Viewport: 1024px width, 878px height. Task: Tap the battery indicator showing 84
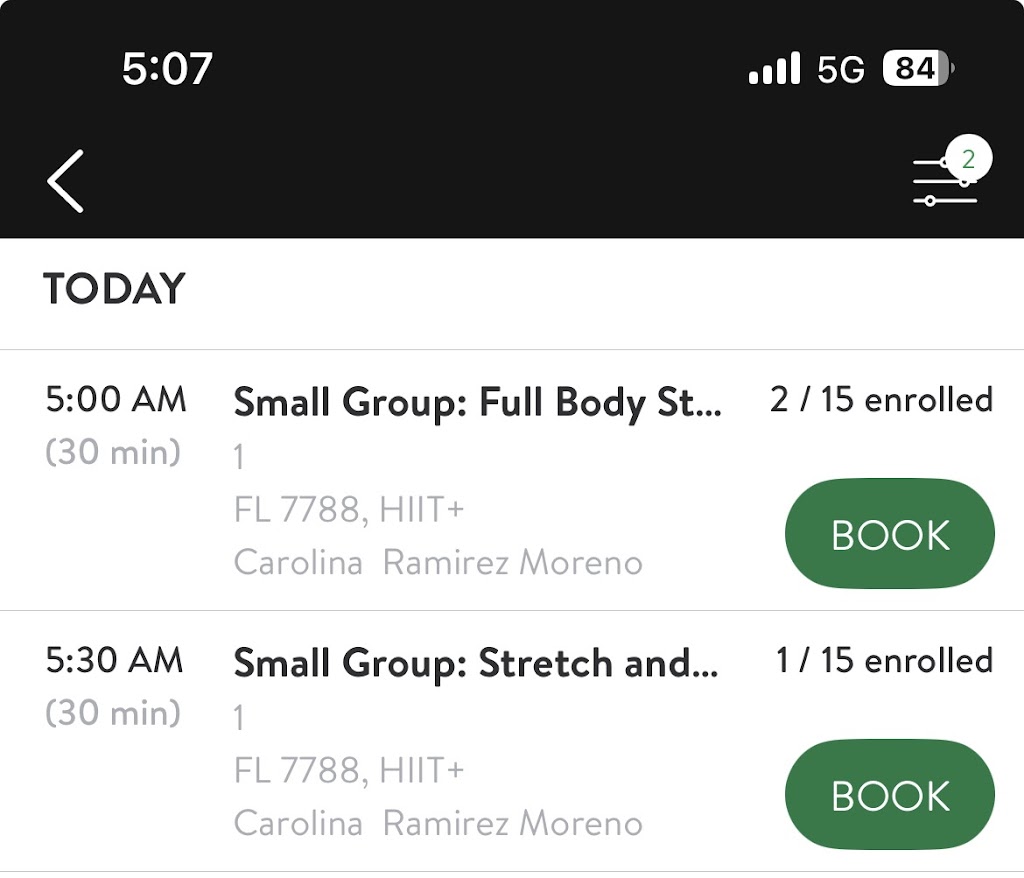918,69
